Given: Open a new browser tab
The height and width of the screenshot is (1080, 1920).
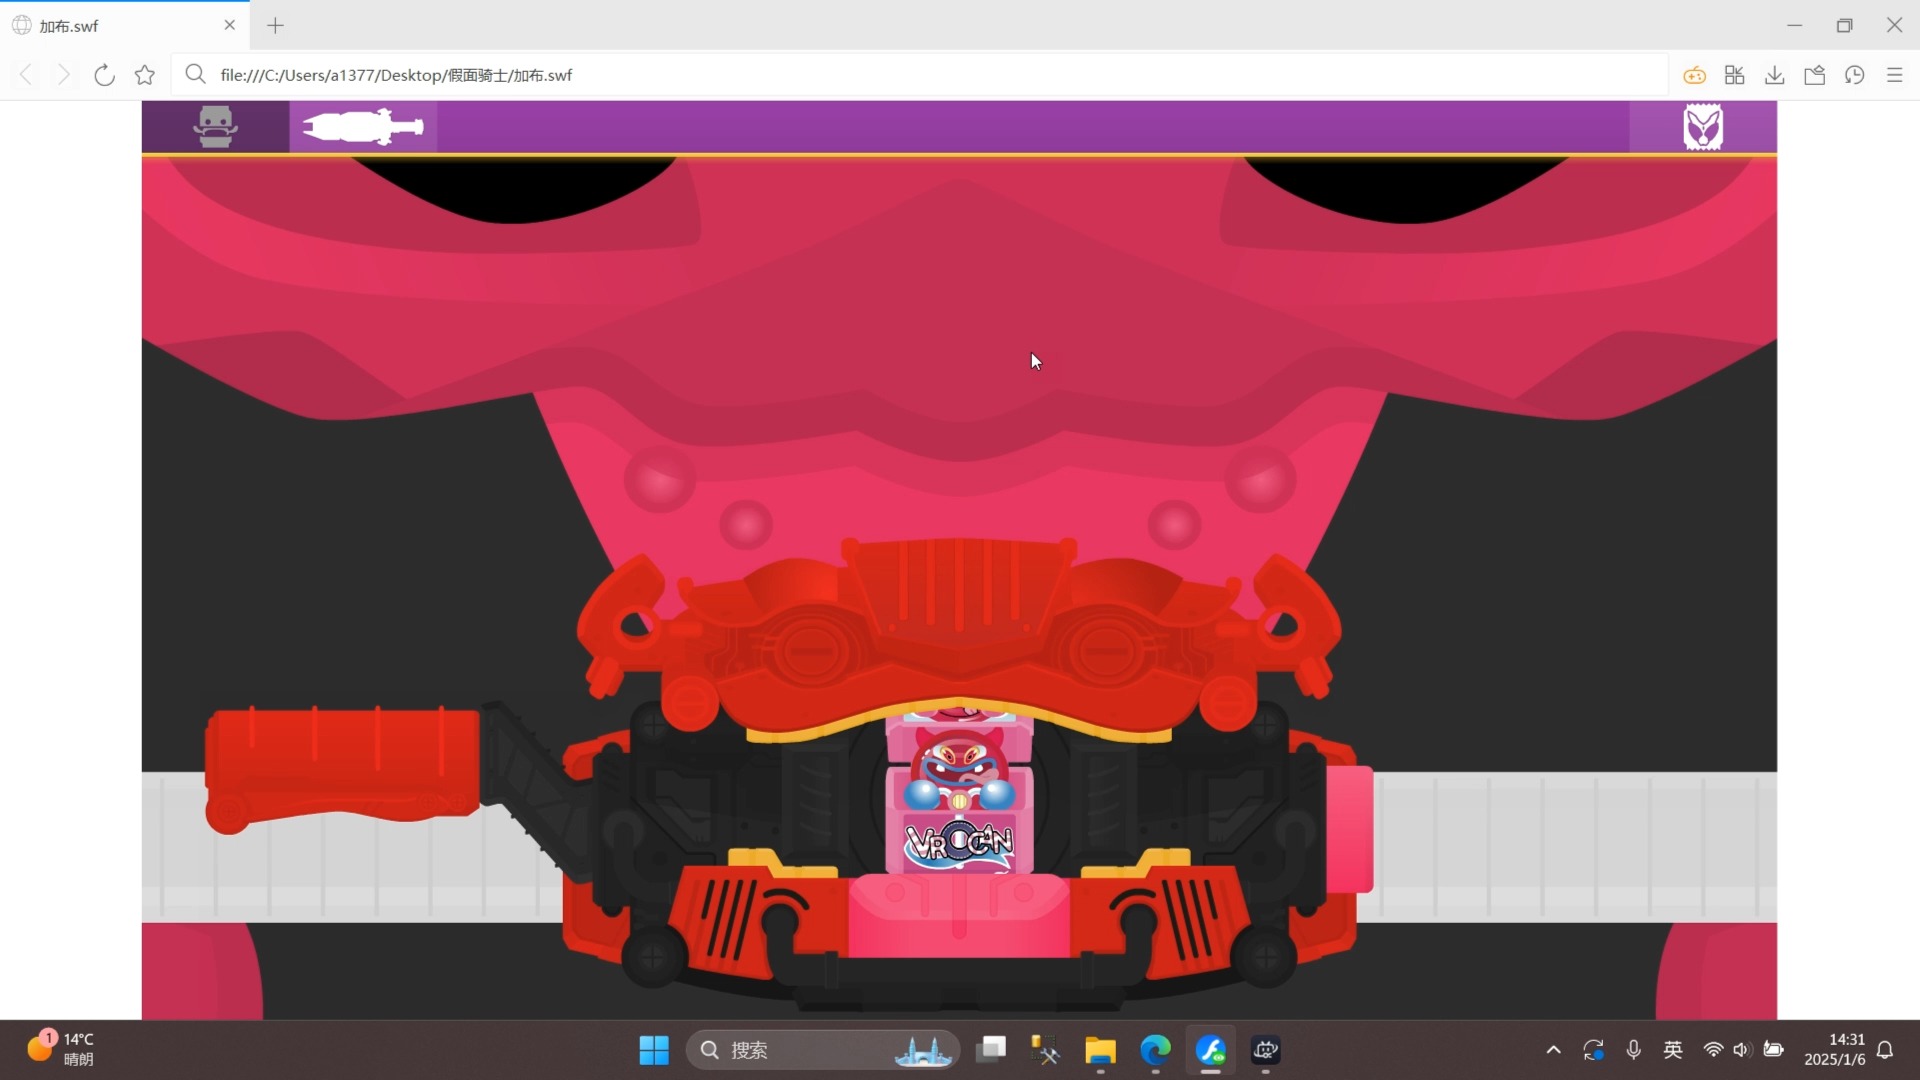Looking at the screenshot, I should click(276, 25).
